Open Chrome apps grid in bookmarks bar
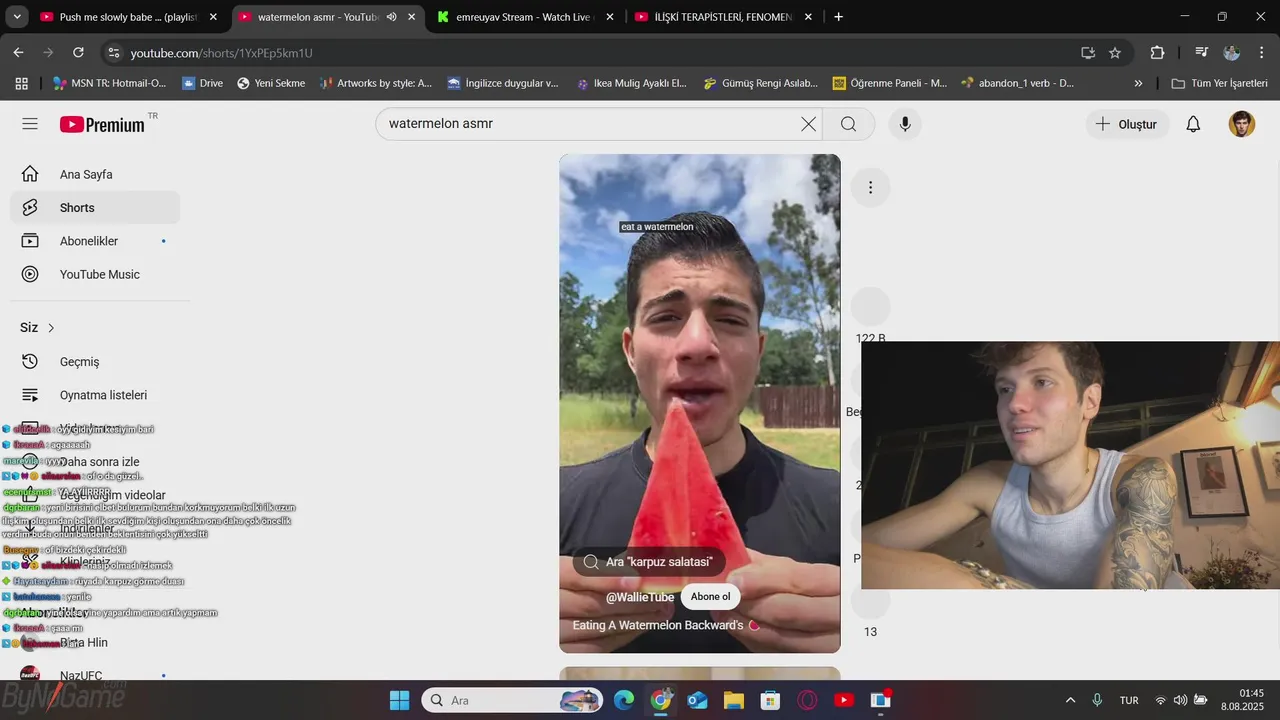This screenshot has height=720, width=1280. click(x=21, y=83)
